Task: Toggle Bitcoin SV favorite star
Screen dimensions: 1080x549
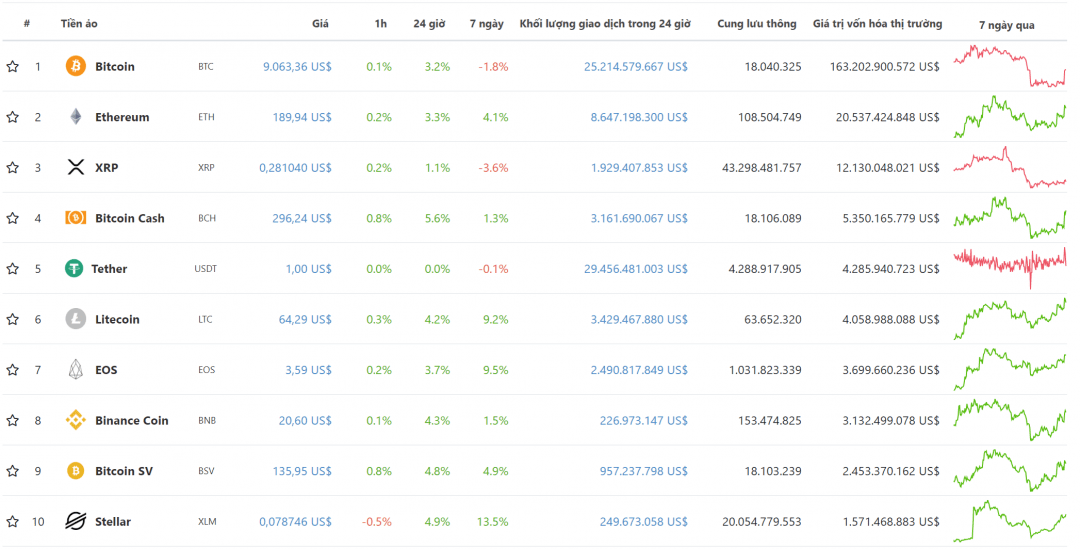Action: 12,470
